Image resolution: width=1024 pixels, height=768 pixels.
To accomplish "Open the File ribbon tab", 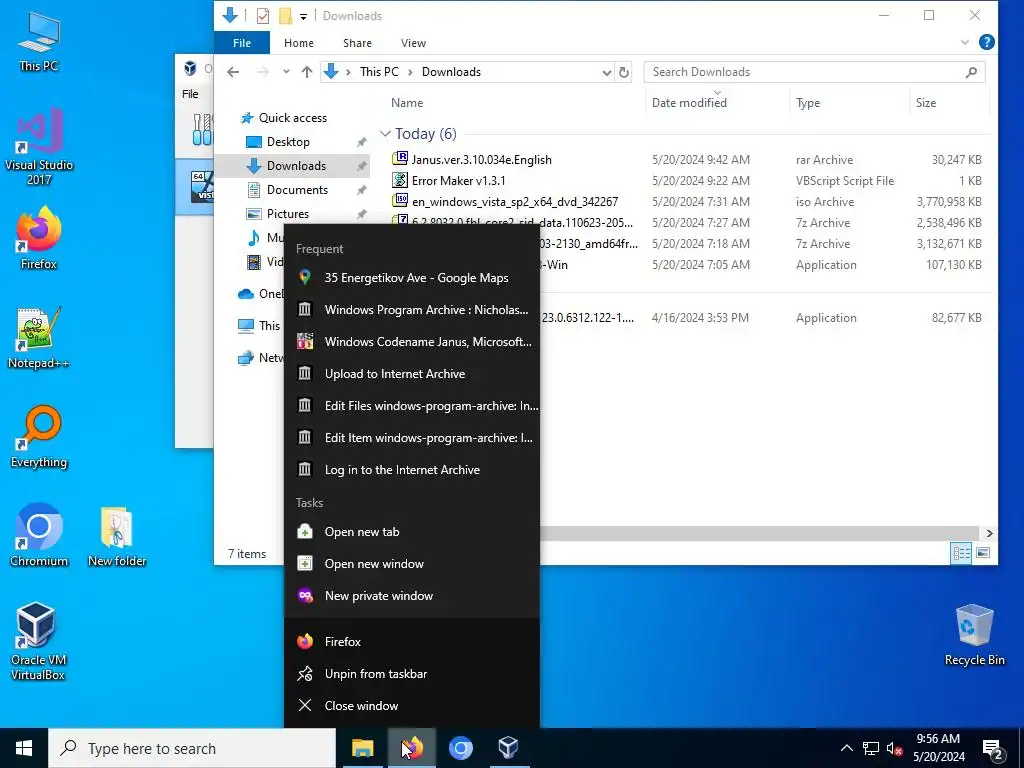I will click(242, 43).
